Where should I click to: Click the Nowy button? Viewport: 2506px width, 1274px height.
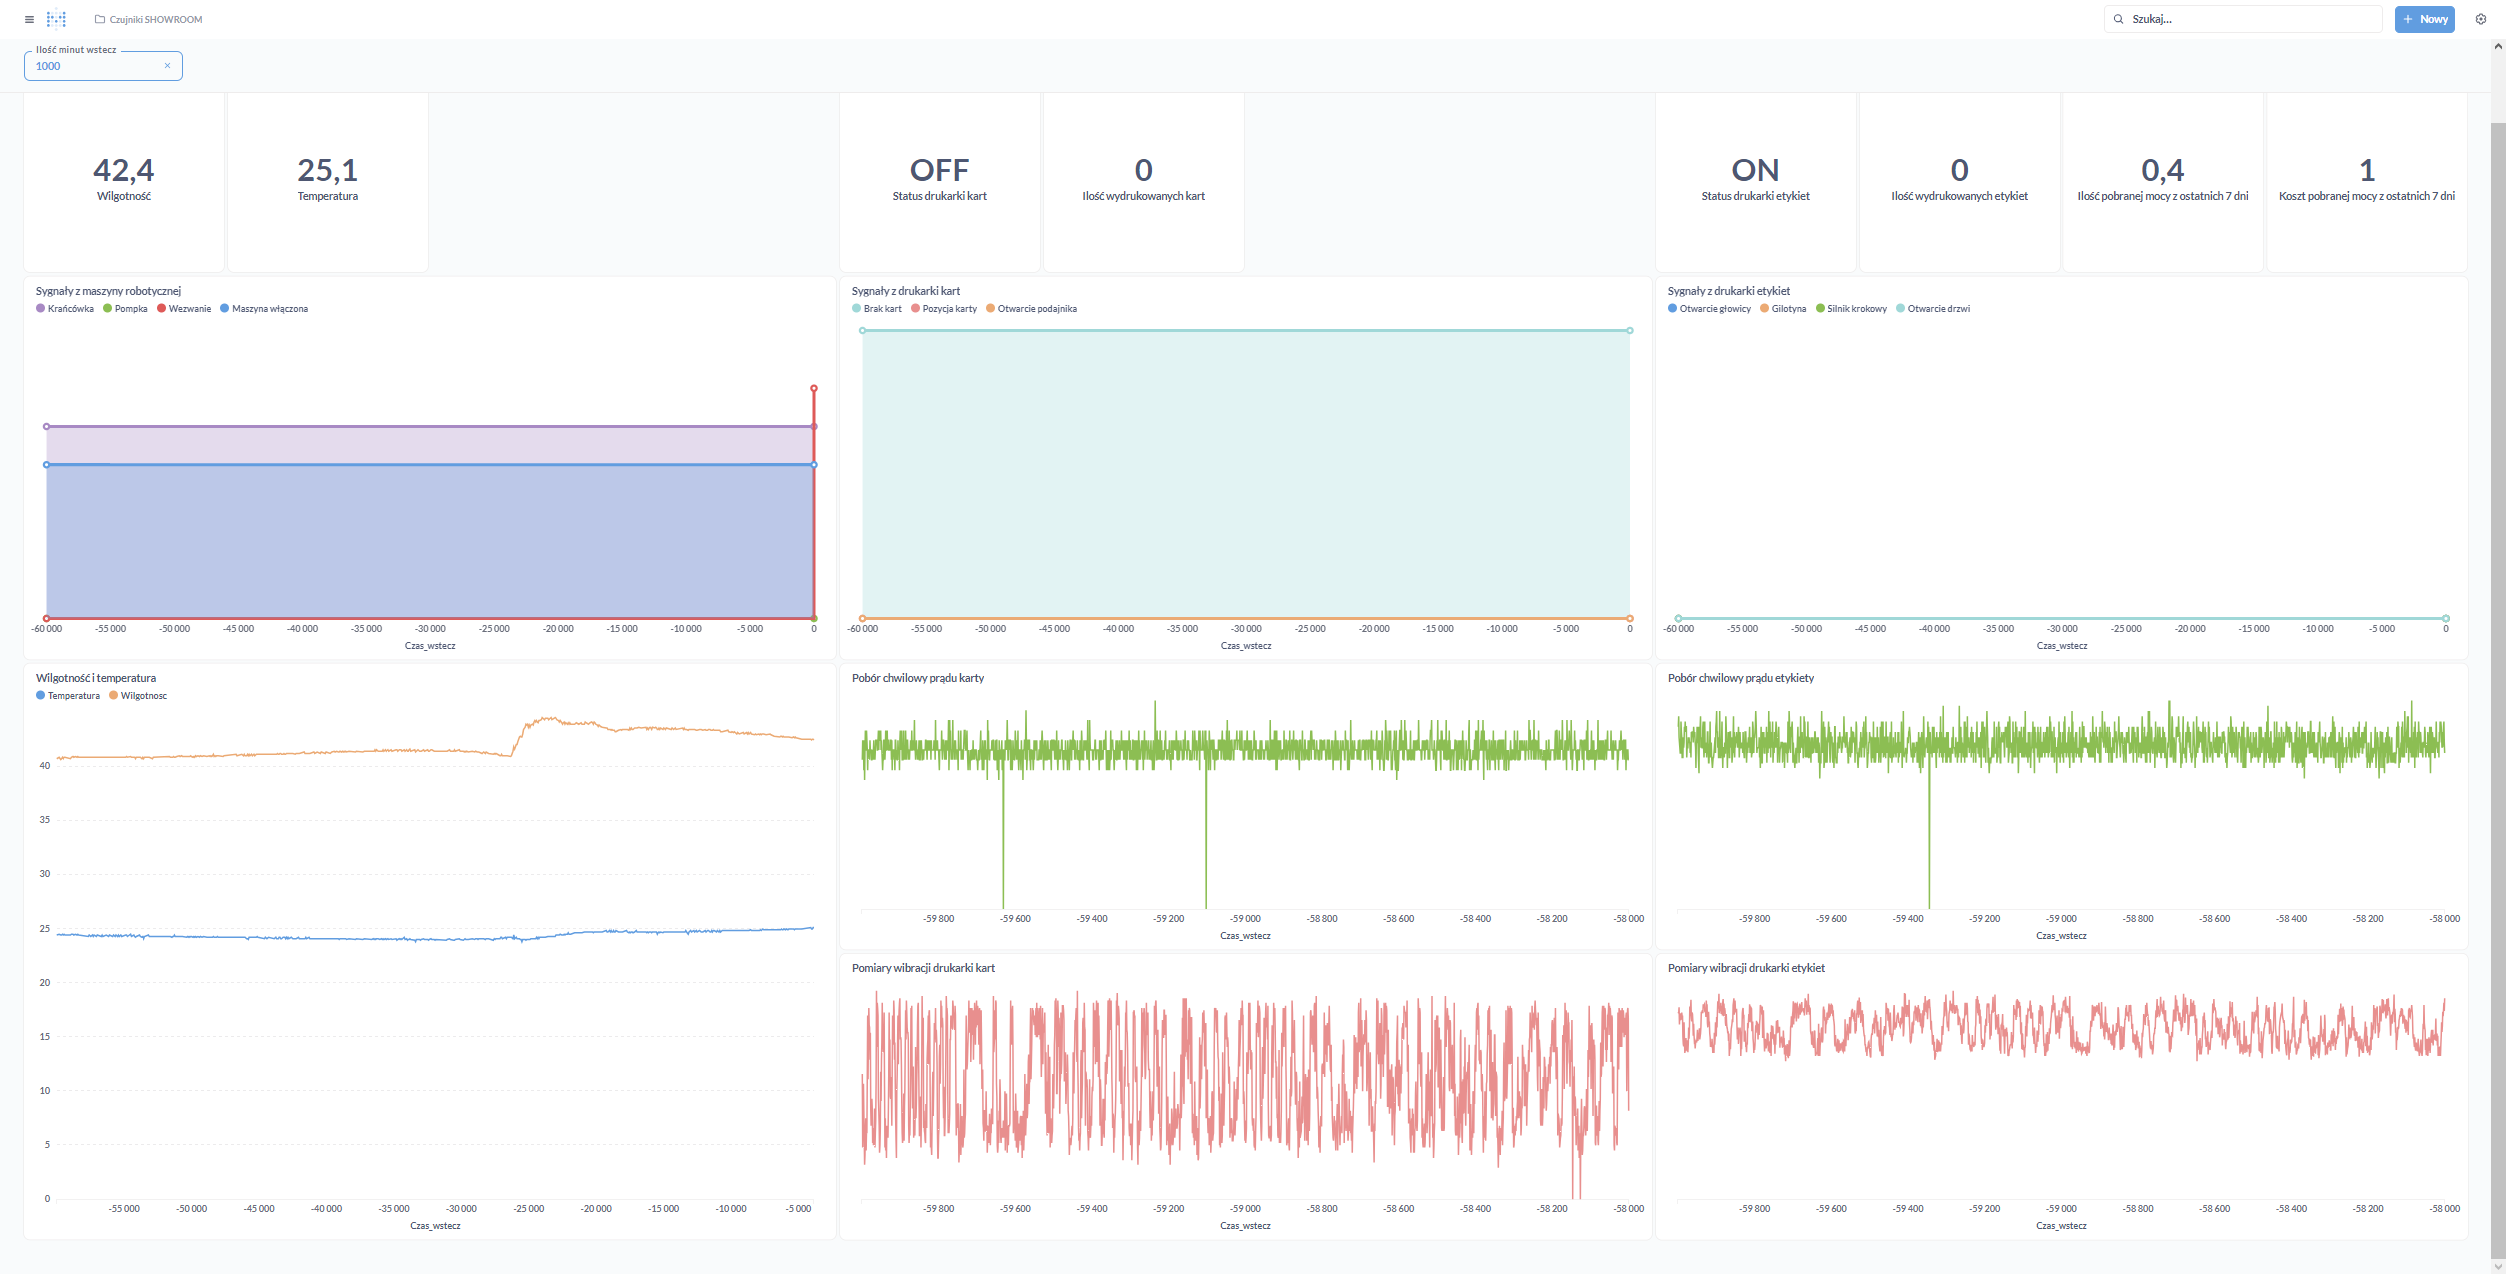[2424, 19]
